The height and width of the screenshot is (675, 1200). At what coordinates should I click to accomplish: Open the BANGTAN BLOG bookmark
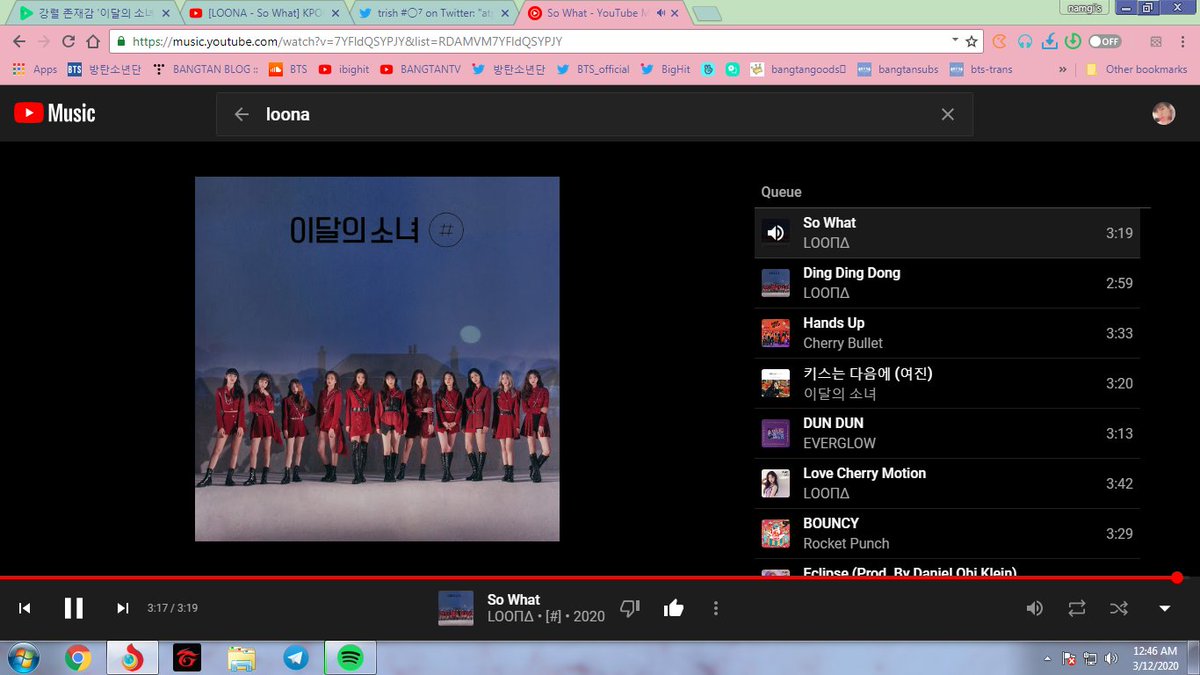tap(205, 69)
